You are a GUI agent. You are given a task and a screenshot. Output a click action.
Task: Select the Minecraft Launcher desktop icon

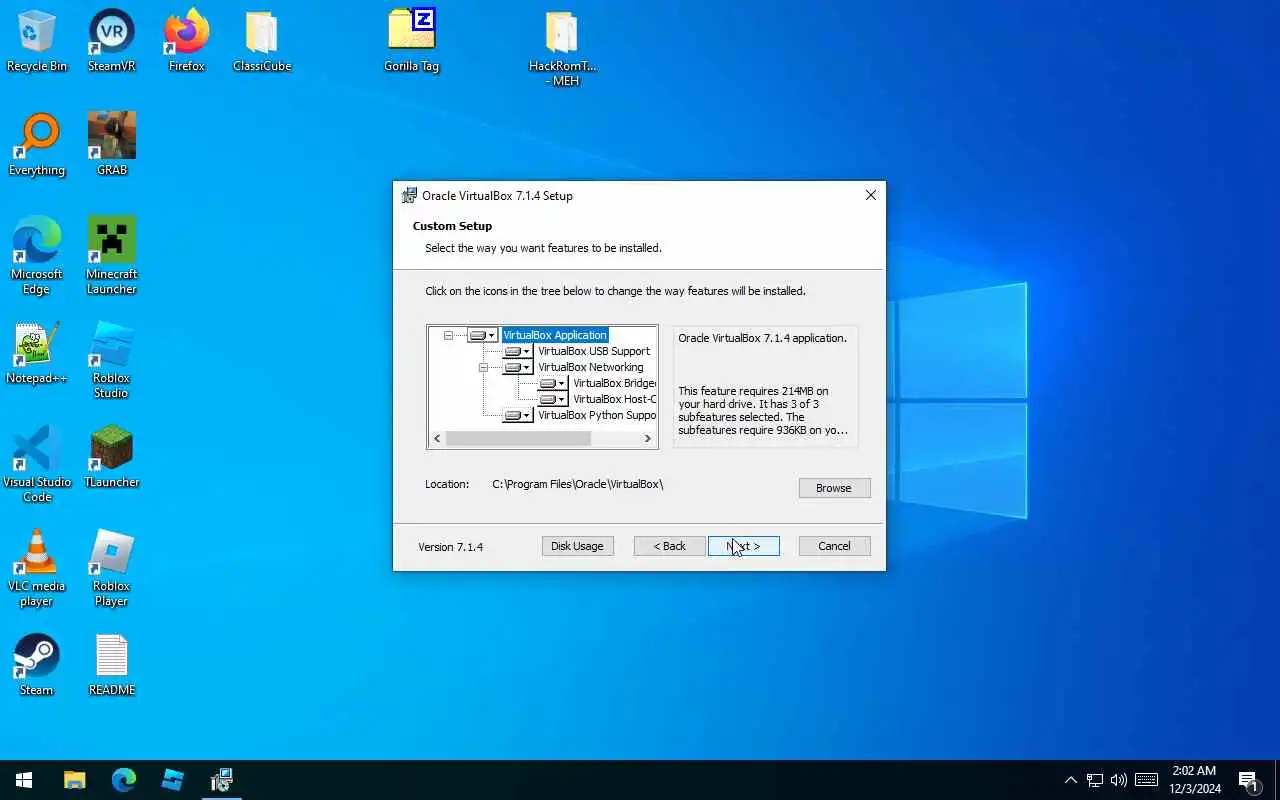(112, 255)
